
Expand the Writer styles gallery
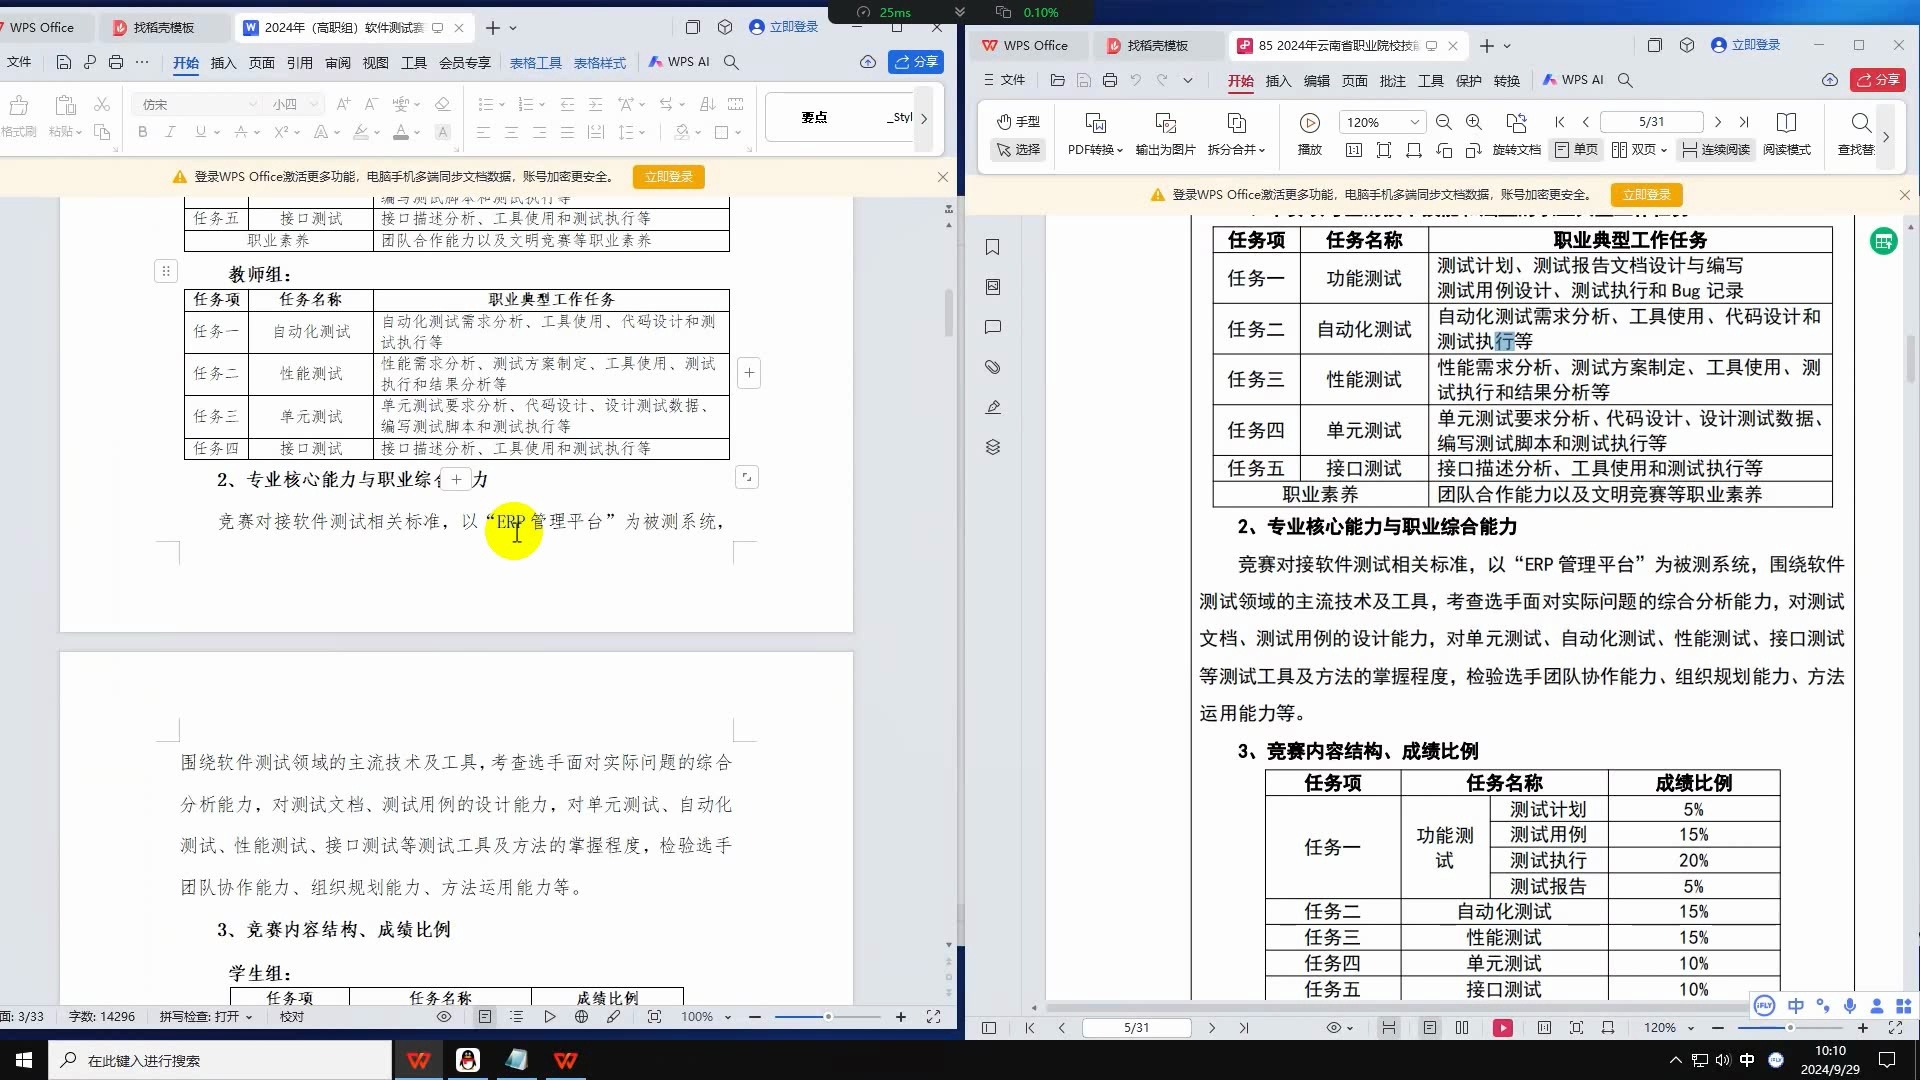tap(924, 118)
